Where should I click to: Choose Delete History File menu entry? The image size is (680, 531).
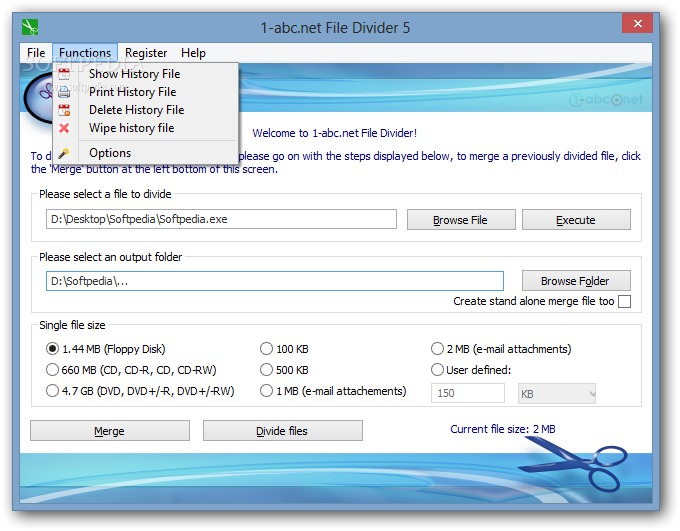tap(146, 110)
